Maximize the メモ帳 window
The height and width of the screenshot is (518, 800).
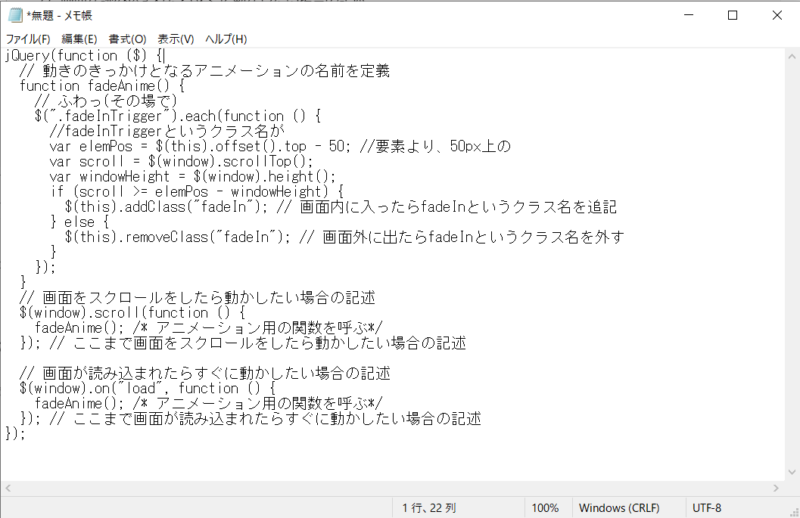[x=733, y=15]
